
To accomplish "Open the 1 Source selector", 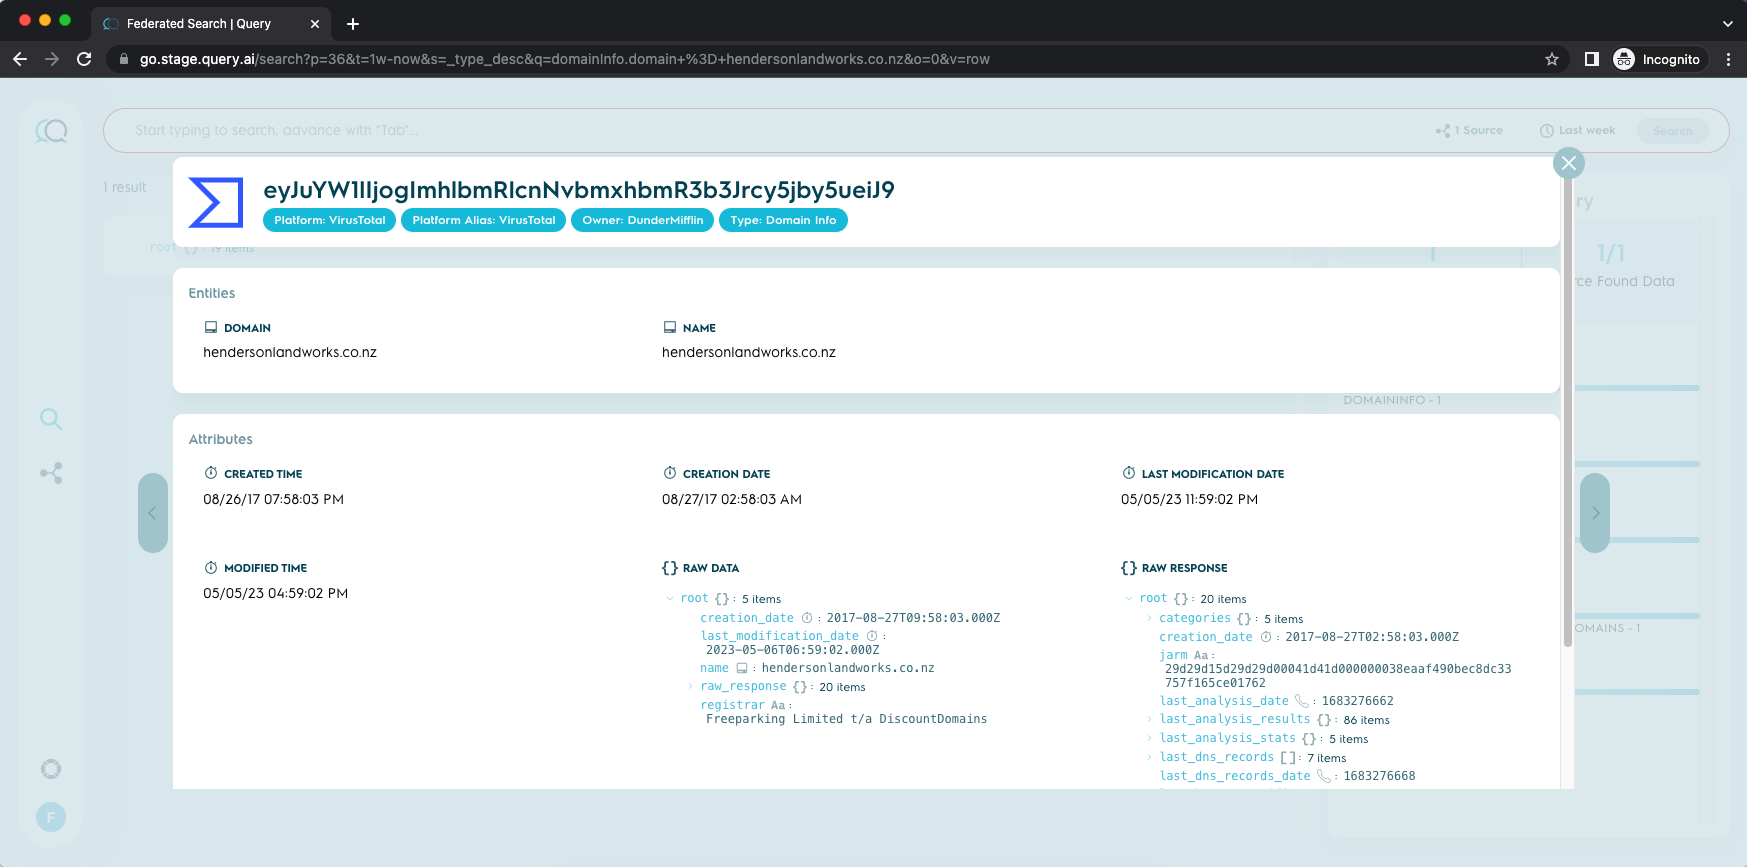I will click(1469, 130).
